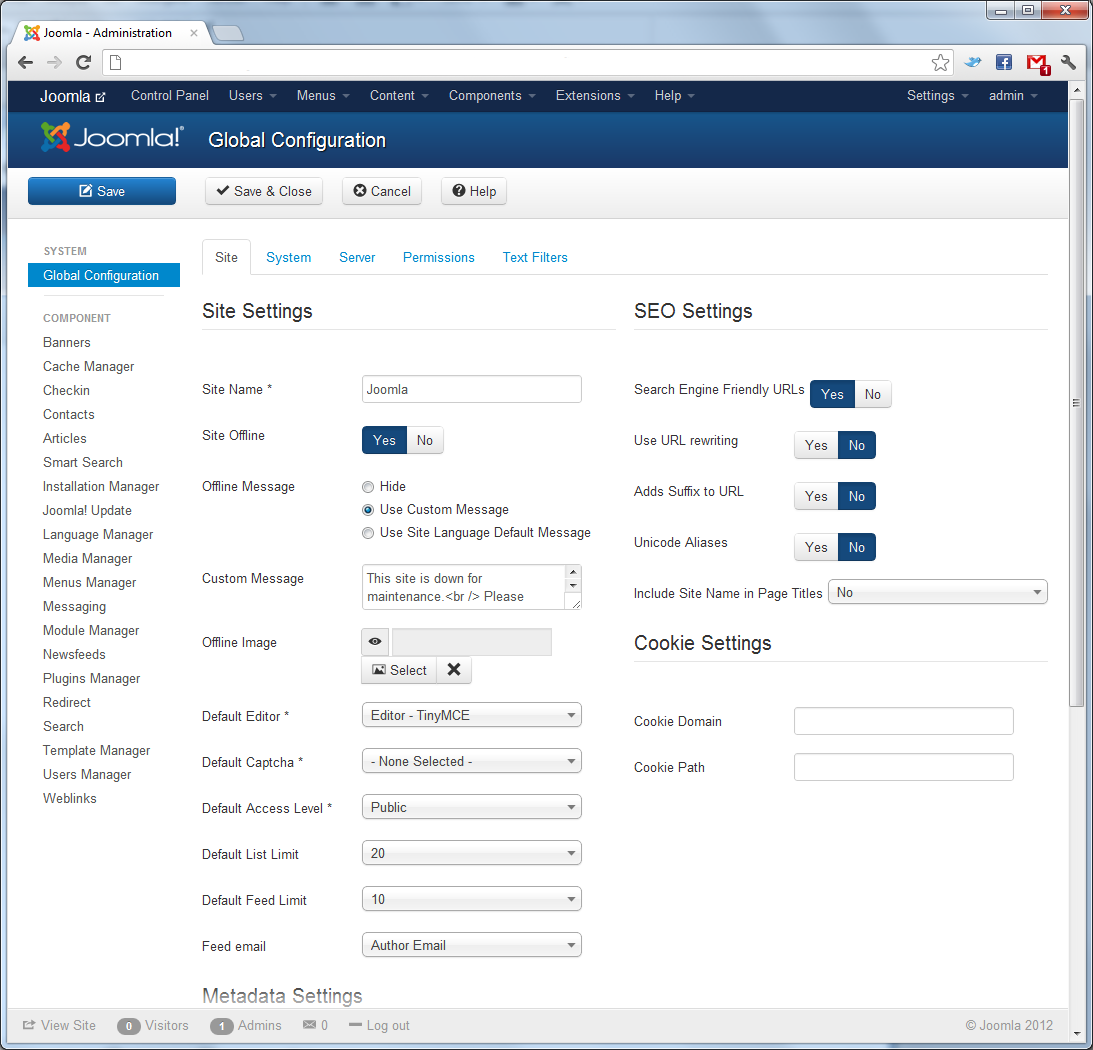Open the Menus menu
Image resolution: width=1093 pixels, height=1050 pixels.
pos(323,96)
